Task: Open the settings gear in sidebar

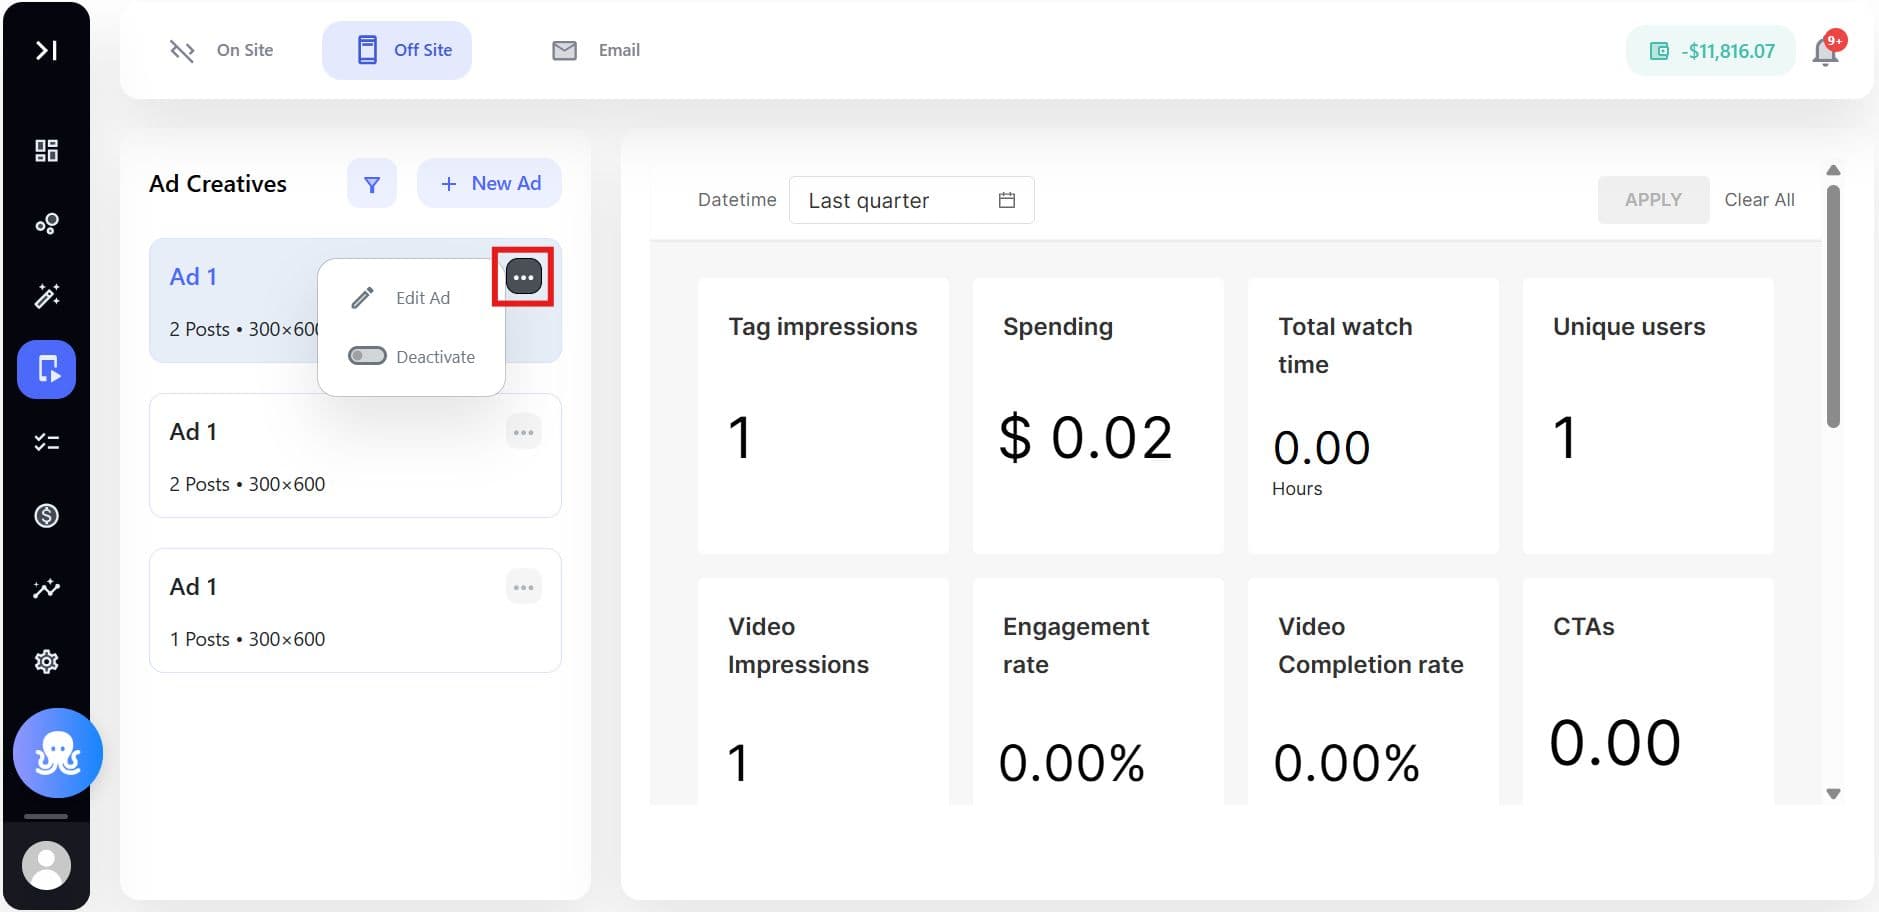Action: click(46, 662)
